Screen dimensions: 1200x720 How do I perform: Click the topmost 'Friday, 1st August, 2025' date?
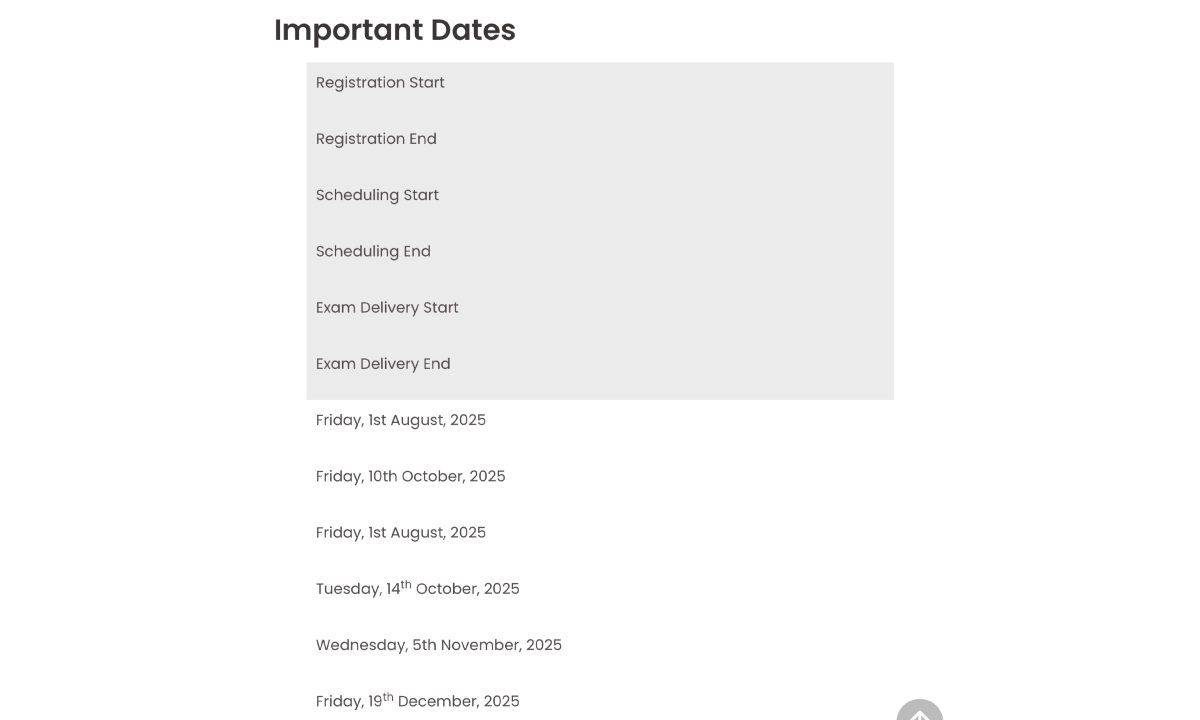(x=400, y=420)
